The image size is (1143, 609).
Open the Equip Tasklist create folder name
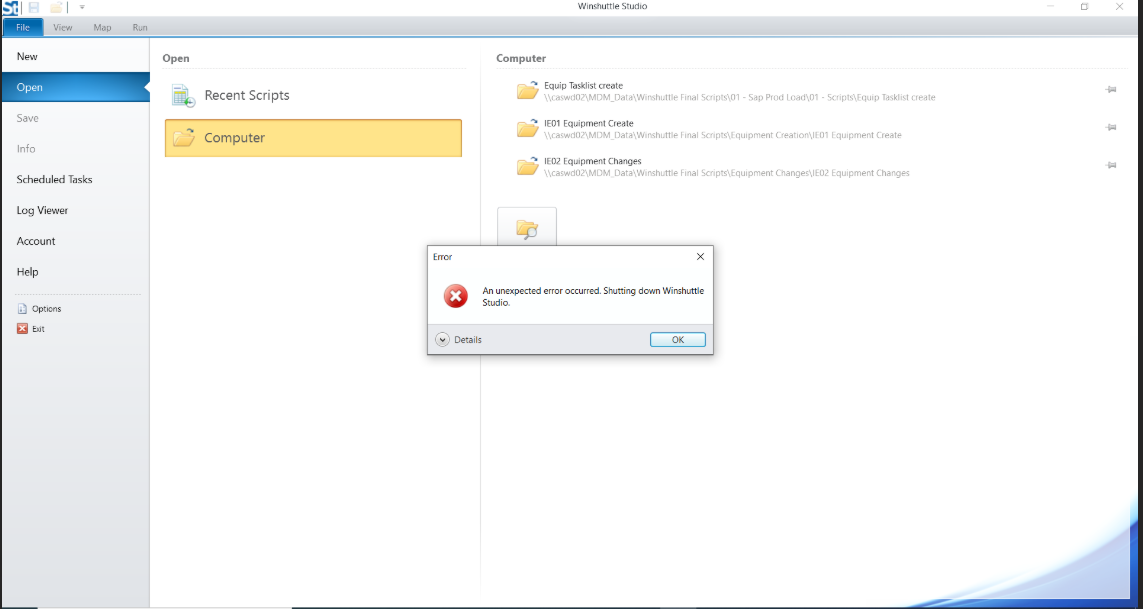click(583, 85)
